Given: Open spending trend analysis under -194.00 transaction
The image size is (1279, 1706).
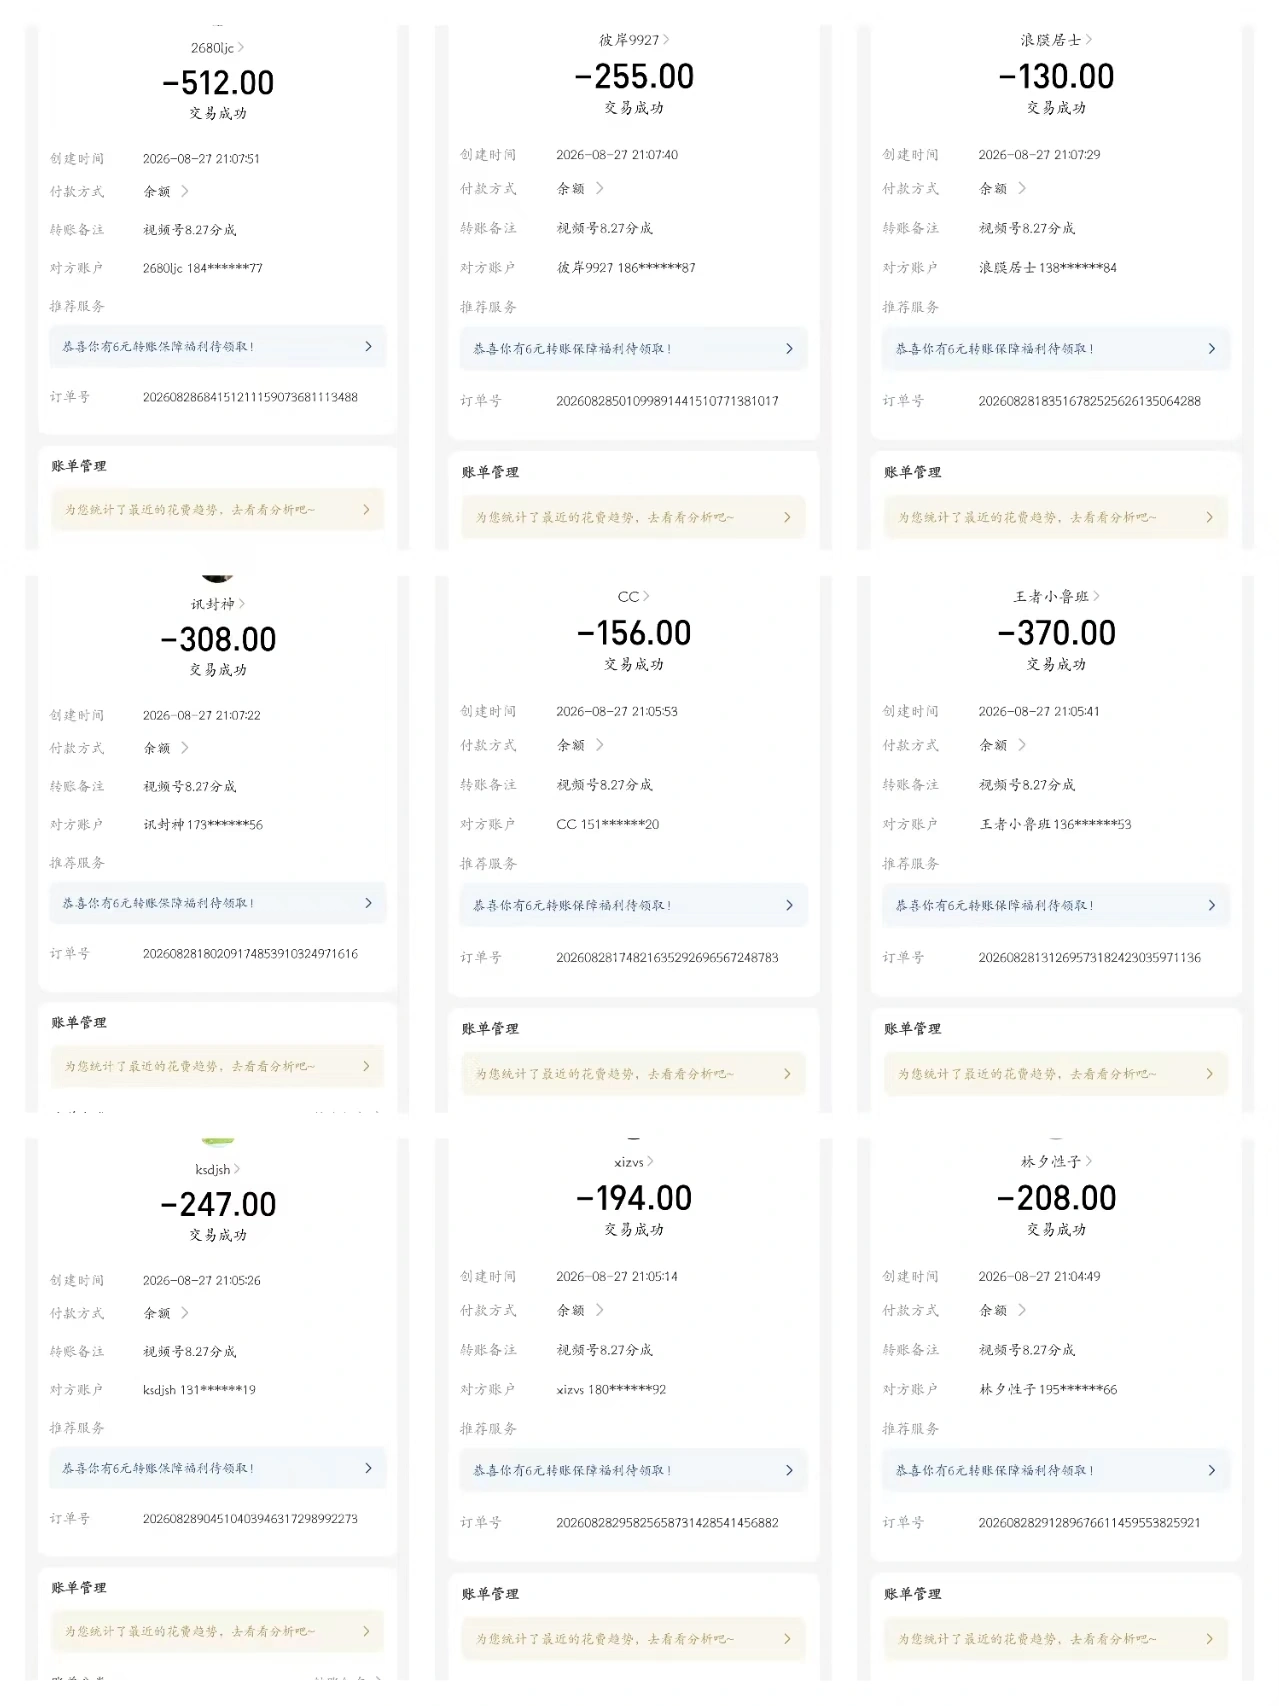Looking at the screenshot, I should (634, 1639).
